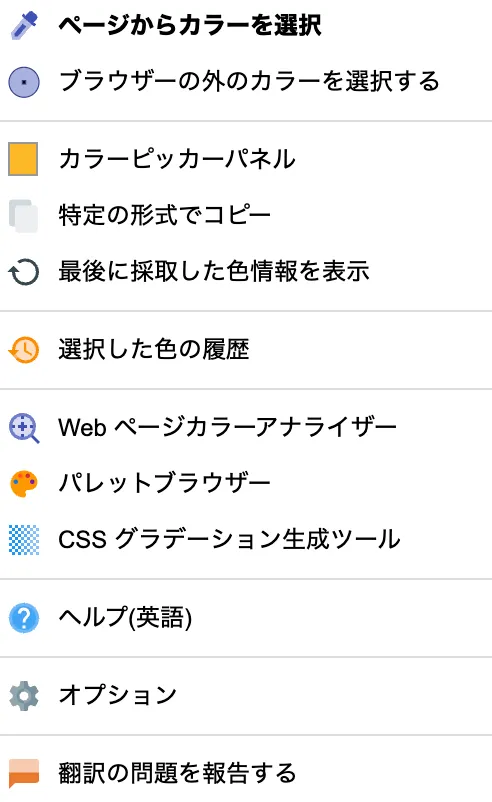The height and width of the screenshot is (802, 492).
Task: Click the checkered CSS gradient icon
Action: [x=24, y=540]
